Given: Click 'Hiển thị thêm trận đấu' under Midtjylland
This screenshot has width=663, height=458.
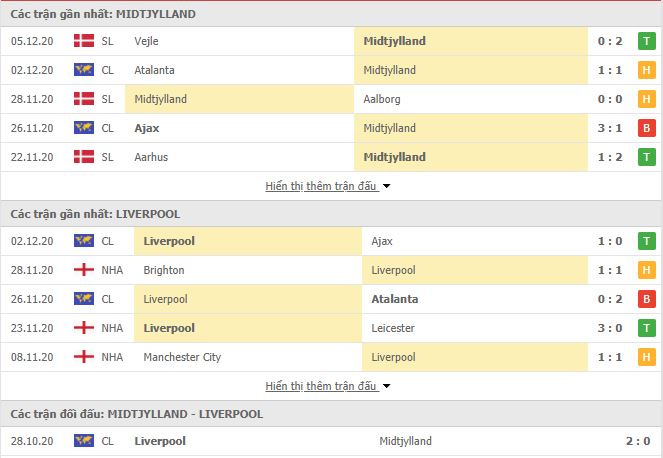Looking at the screenshot, I should [321, 186].
